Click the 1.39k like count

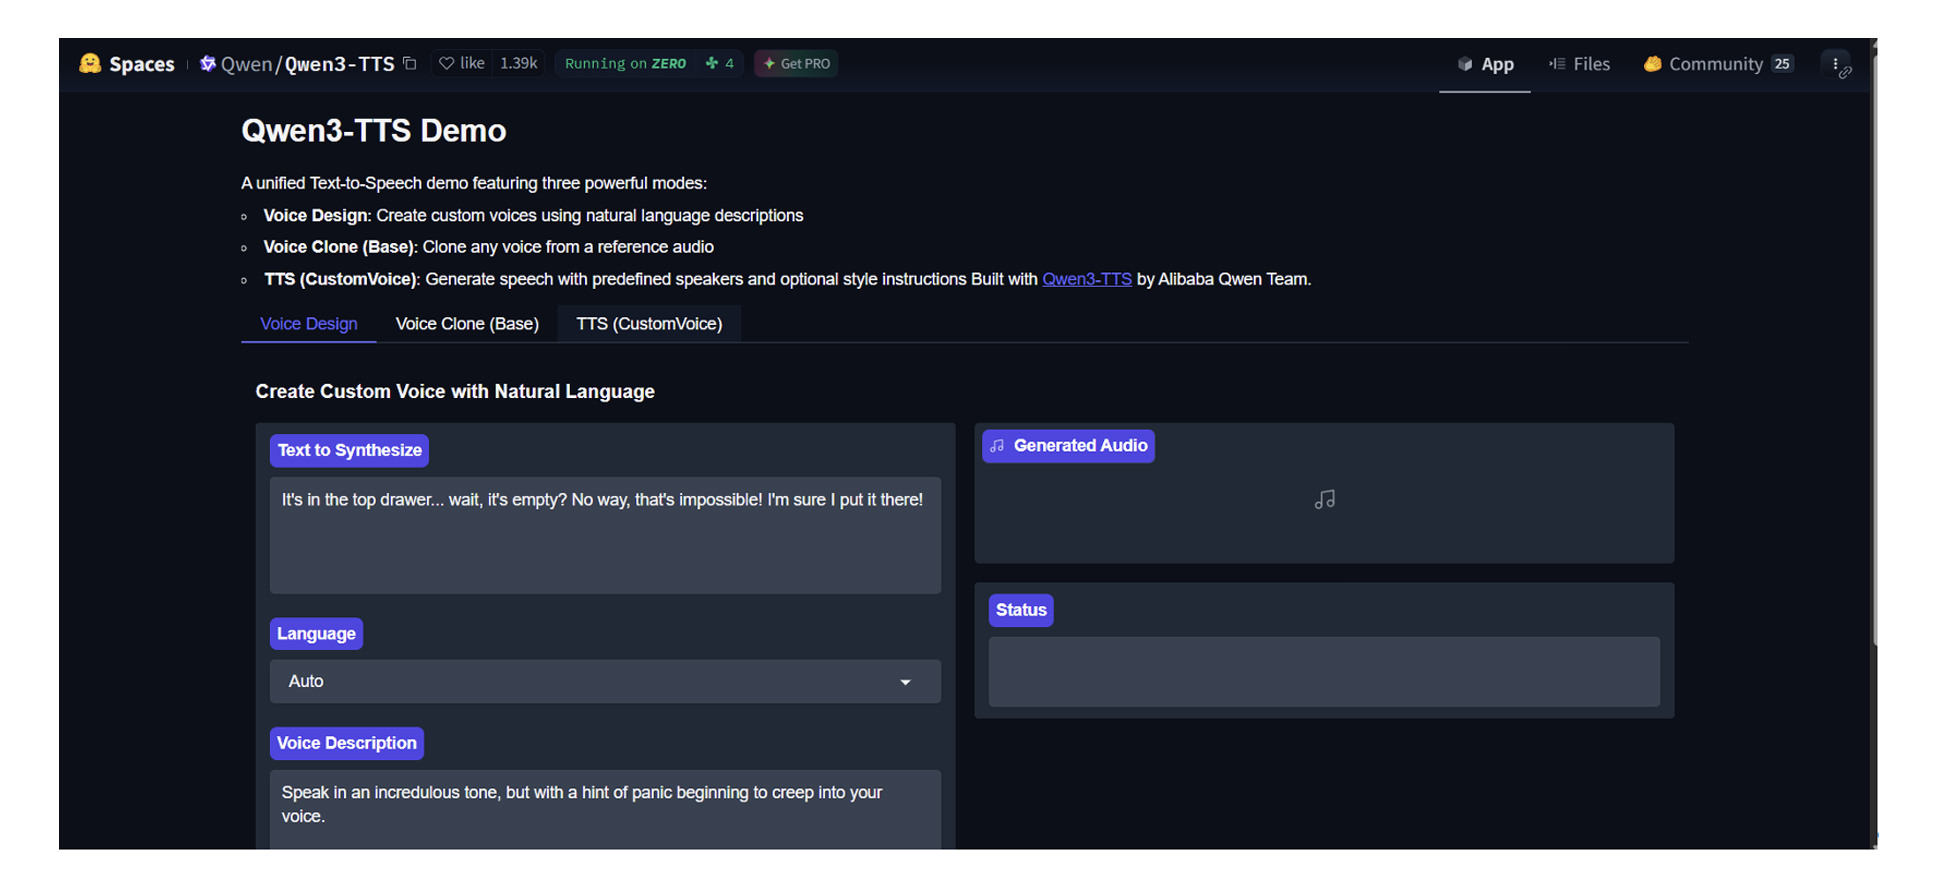(519, 63)
